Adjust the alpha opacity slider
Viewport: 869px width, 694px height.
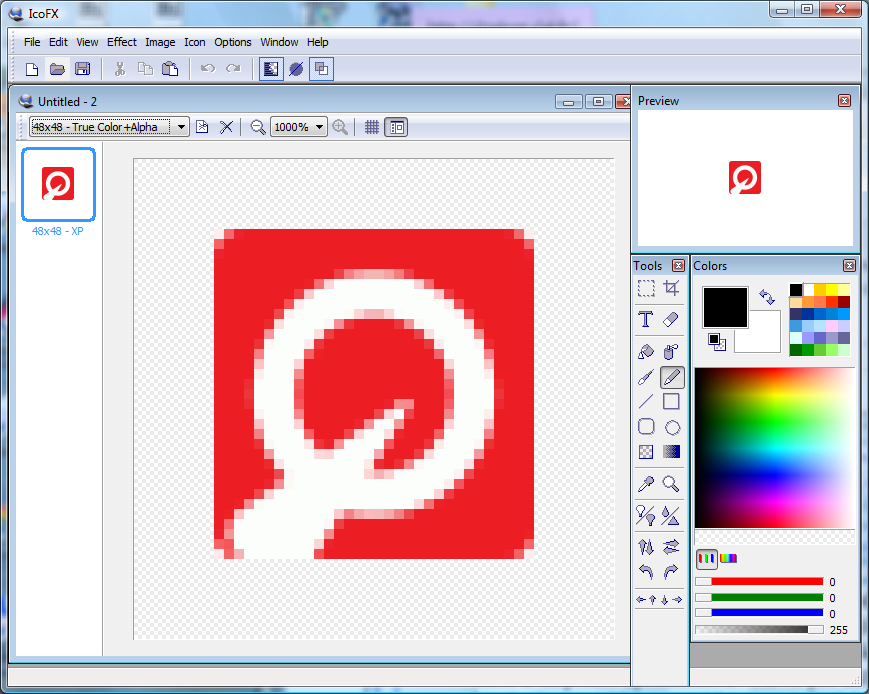760,629
